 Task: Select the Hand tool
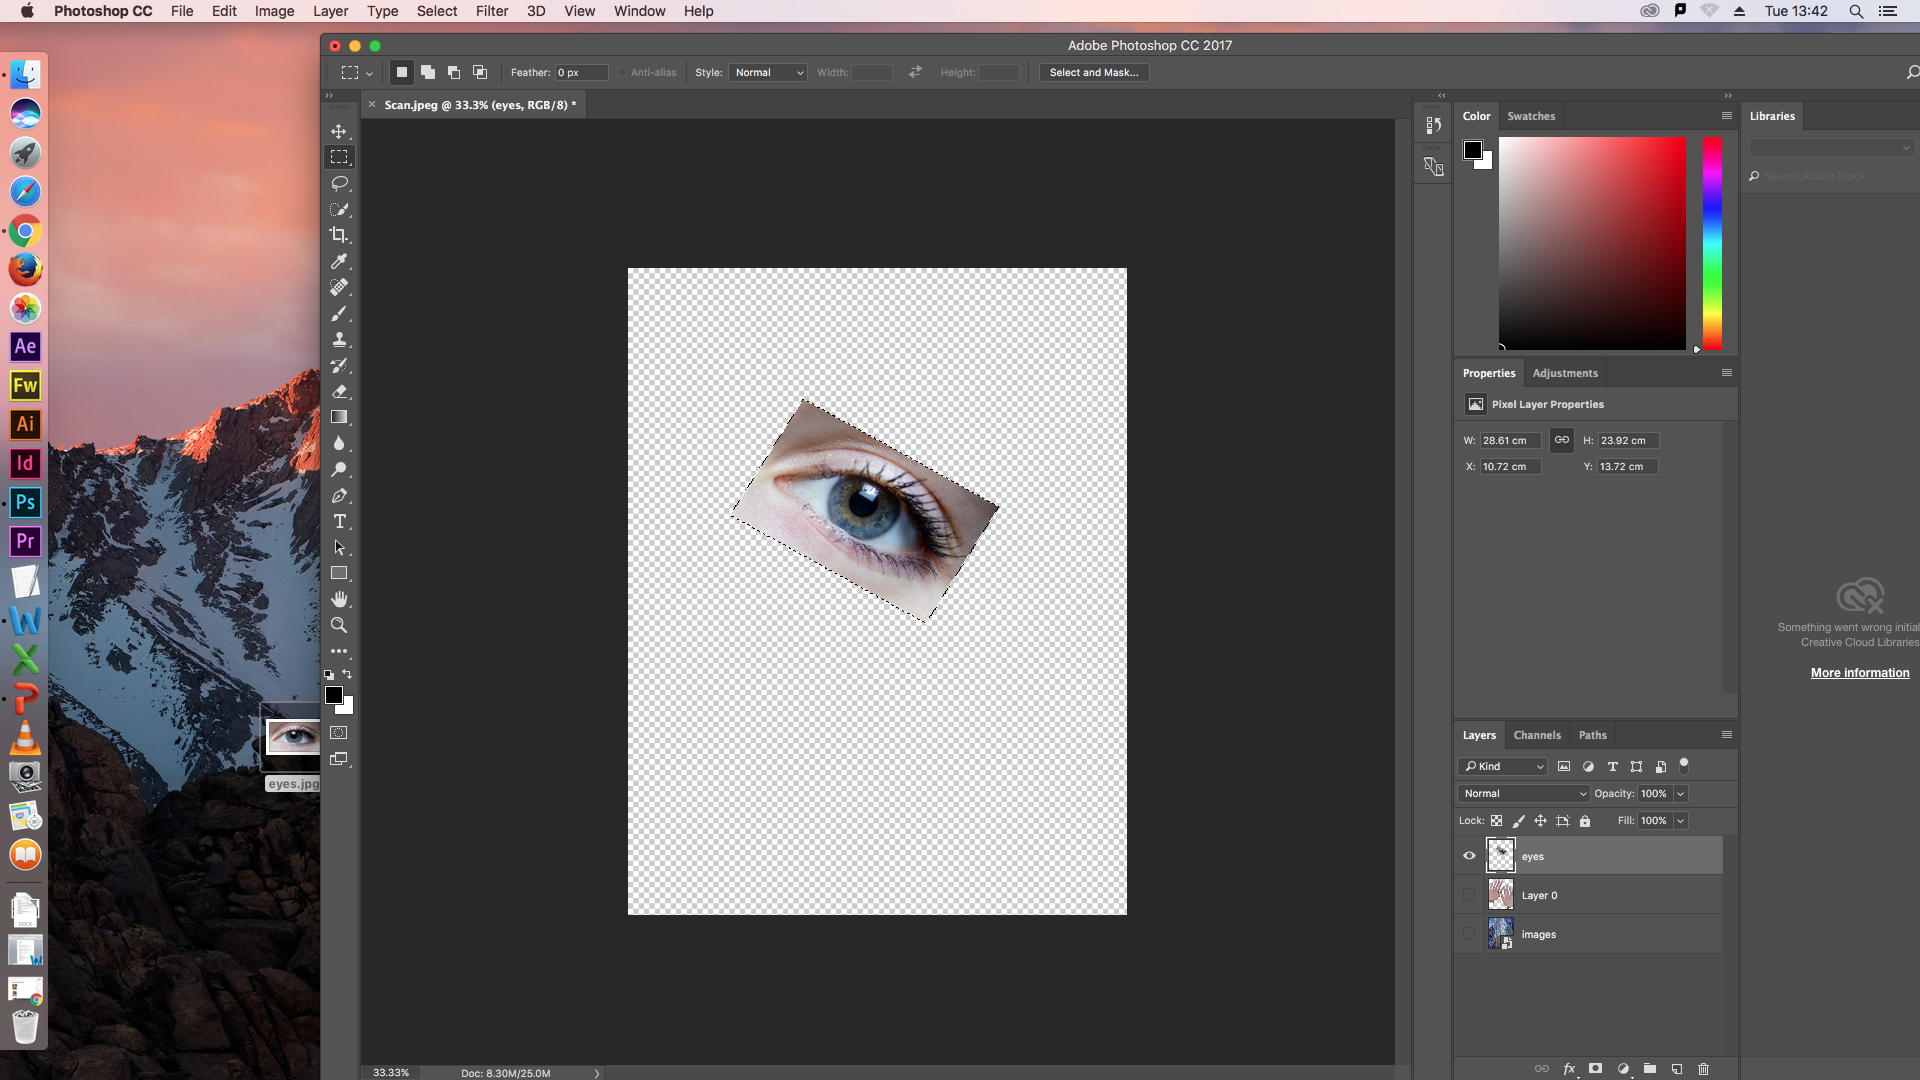339,599
